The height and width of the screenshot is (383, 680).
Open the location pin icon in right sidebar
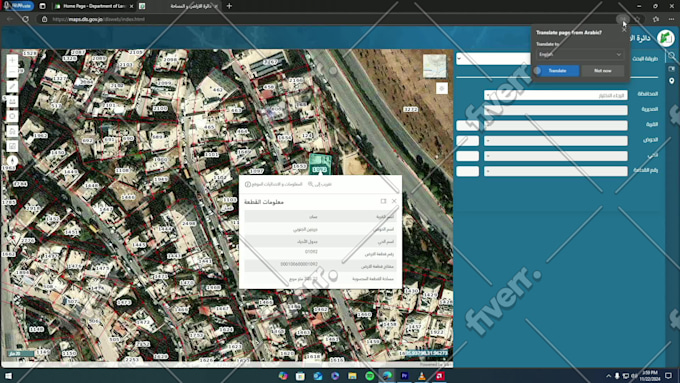coord(671,81)
